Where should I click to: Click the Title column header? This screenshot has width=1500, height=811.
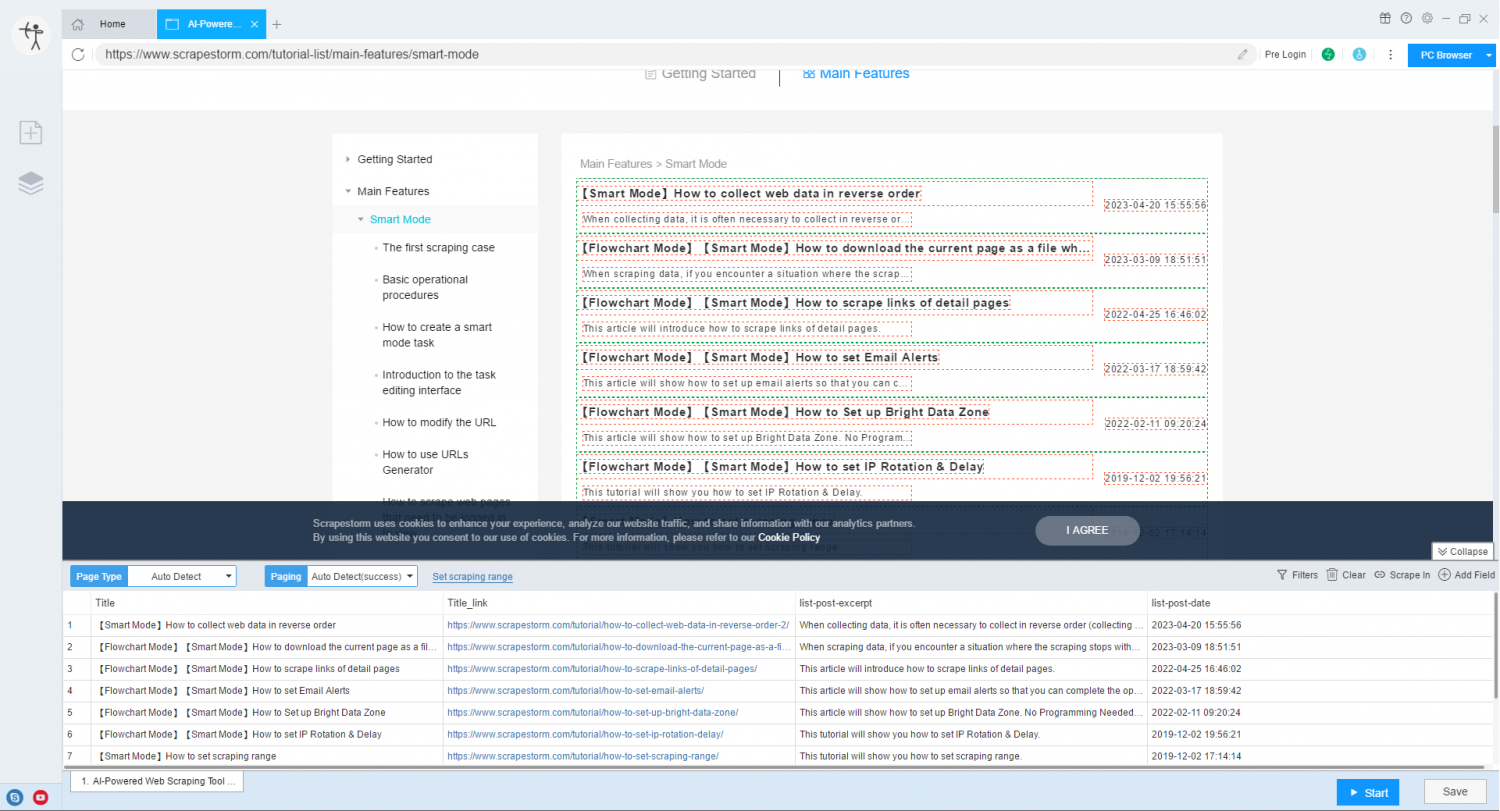267,602
